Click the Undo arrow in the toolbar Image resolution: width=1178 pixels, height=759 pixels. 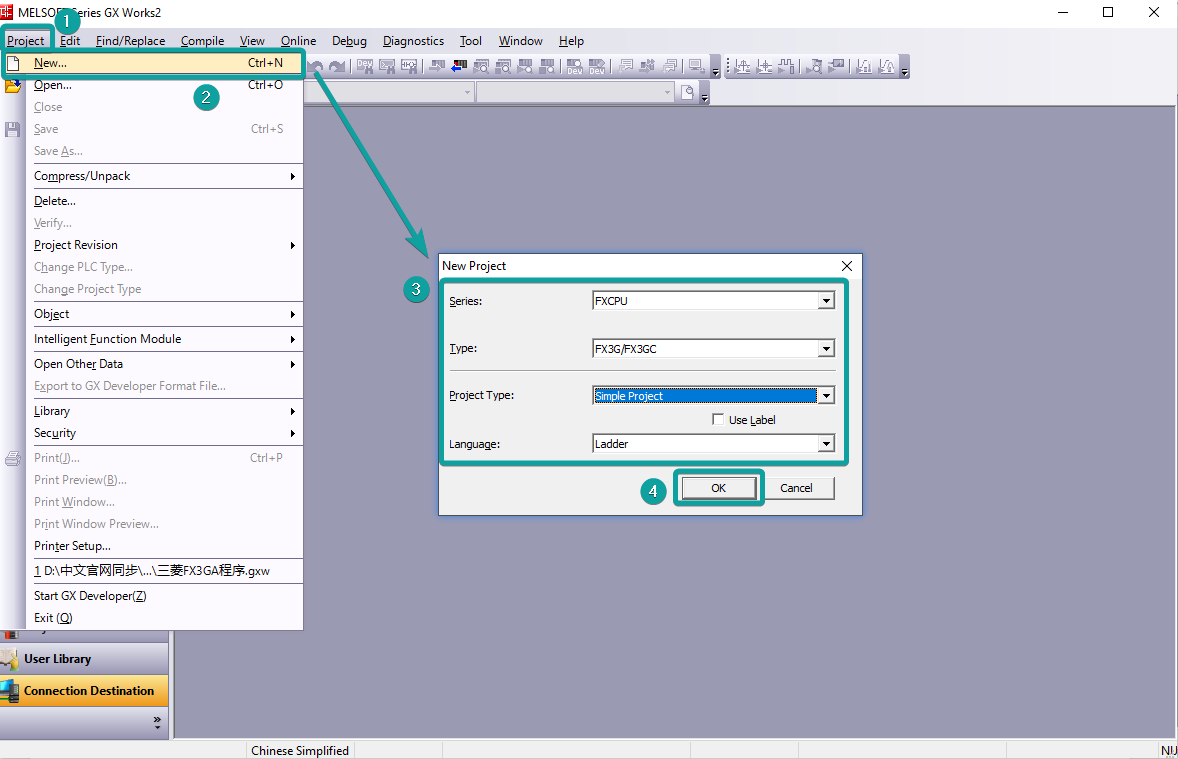(317, 67)
